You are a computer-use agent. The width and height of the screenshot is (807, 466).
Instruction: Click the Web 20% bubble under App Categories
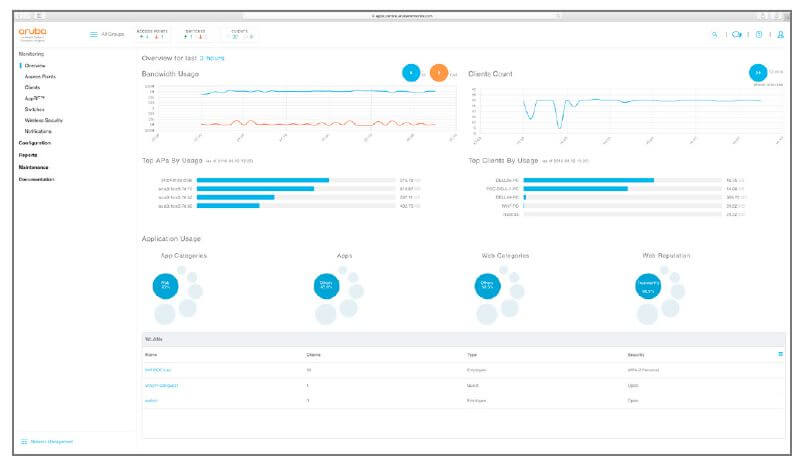165,286
